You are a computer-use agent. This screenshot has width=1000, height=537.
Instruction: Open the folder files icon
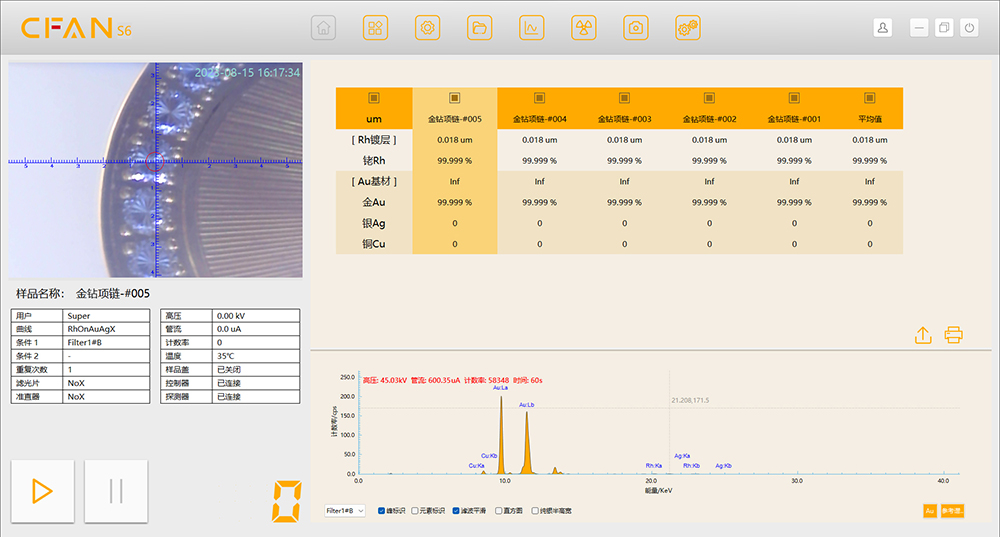coord(480,28)
